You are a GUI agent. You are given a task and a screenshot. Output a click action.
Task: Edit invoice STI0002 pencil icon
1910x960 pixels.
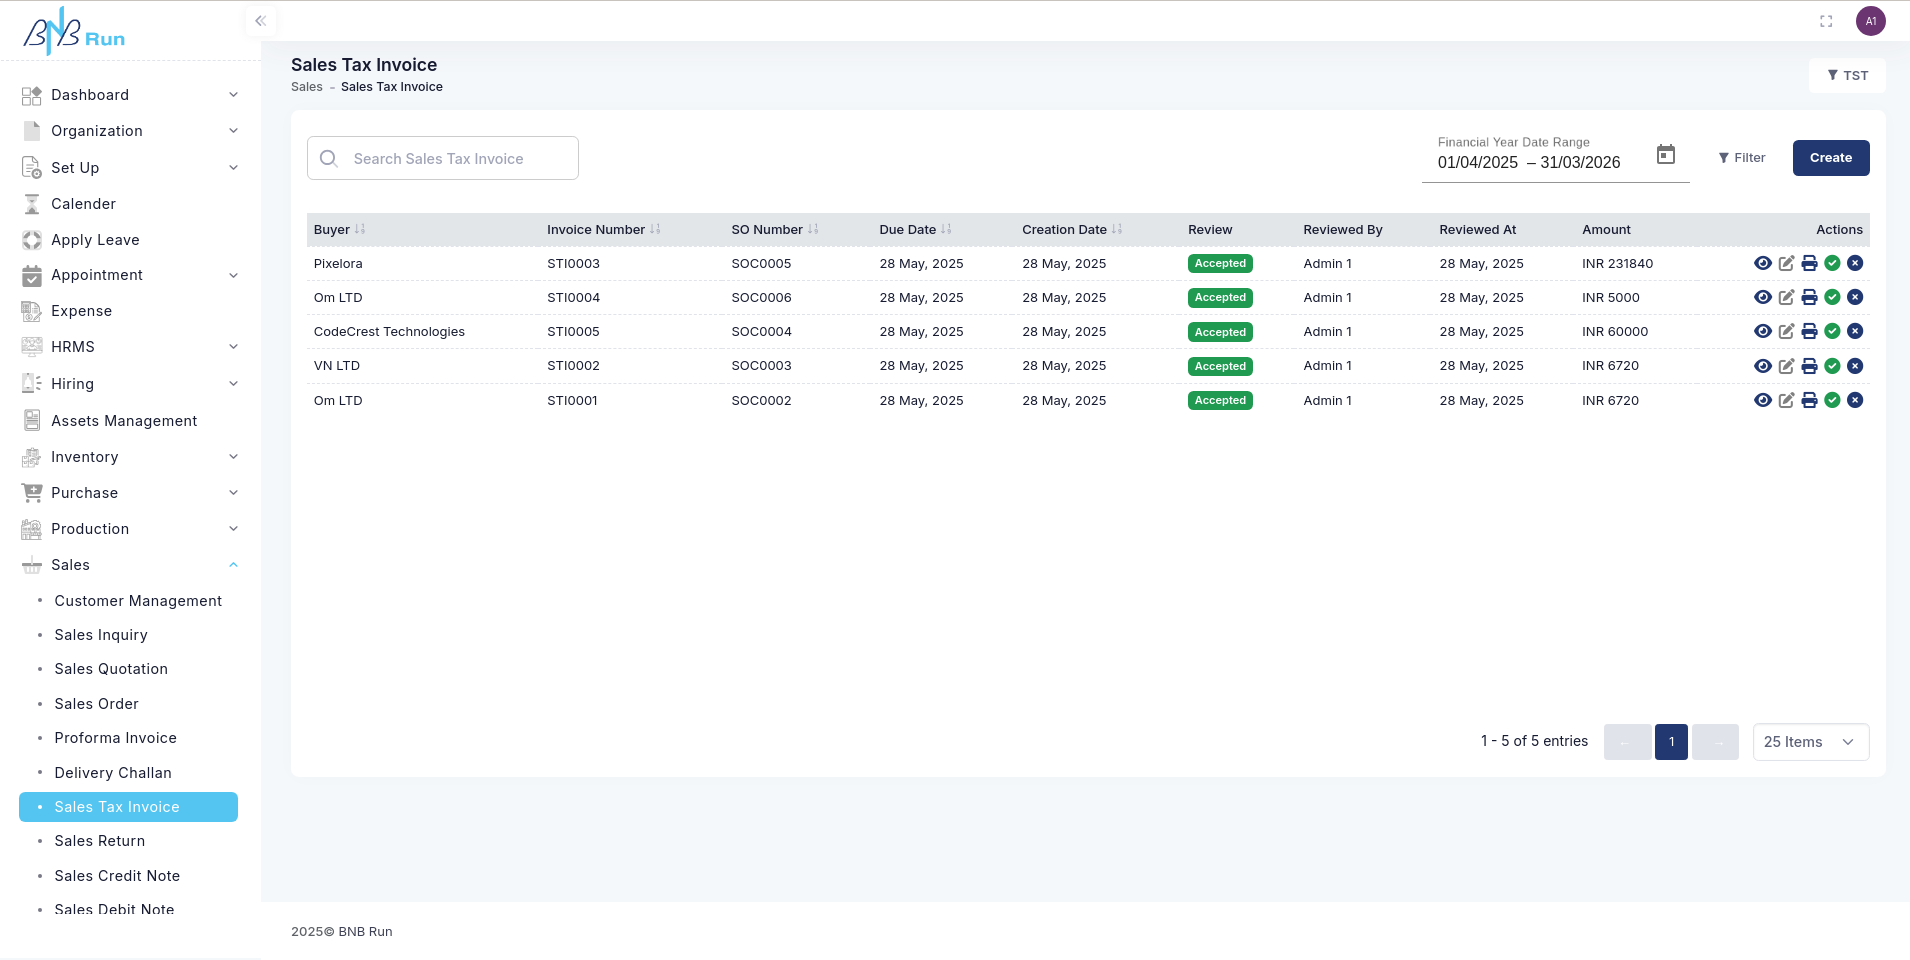1786,366
